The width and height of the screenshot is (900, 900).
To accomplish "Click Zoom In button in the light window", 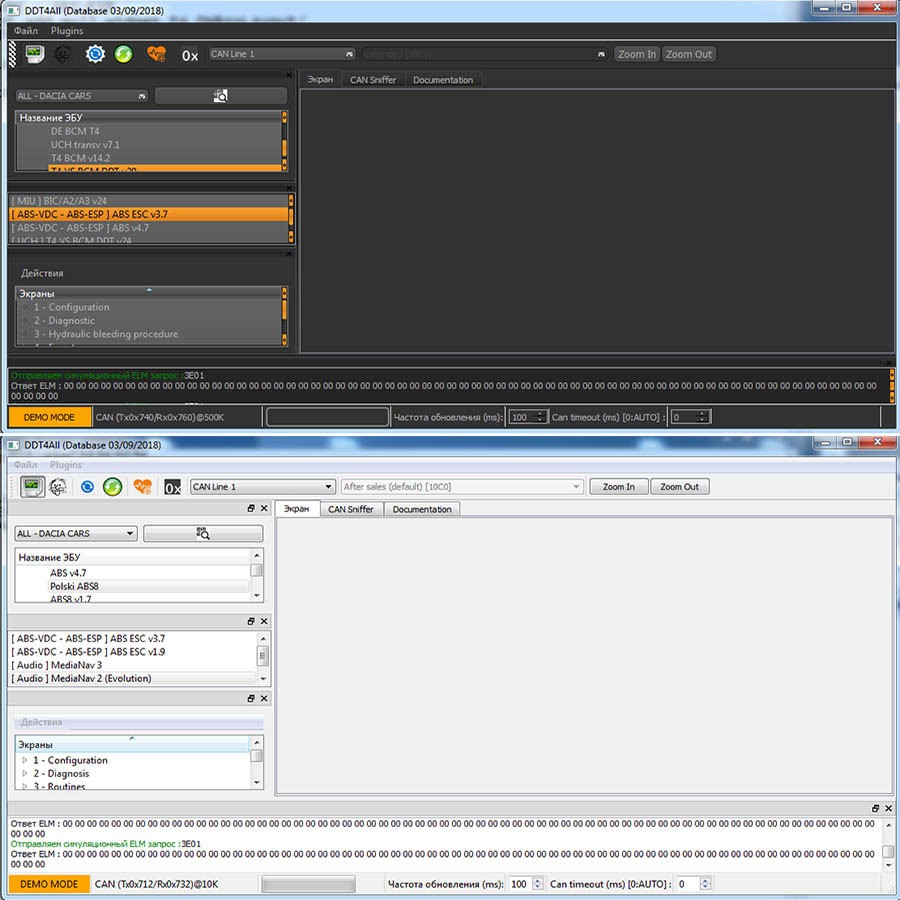I will (619, 487).
